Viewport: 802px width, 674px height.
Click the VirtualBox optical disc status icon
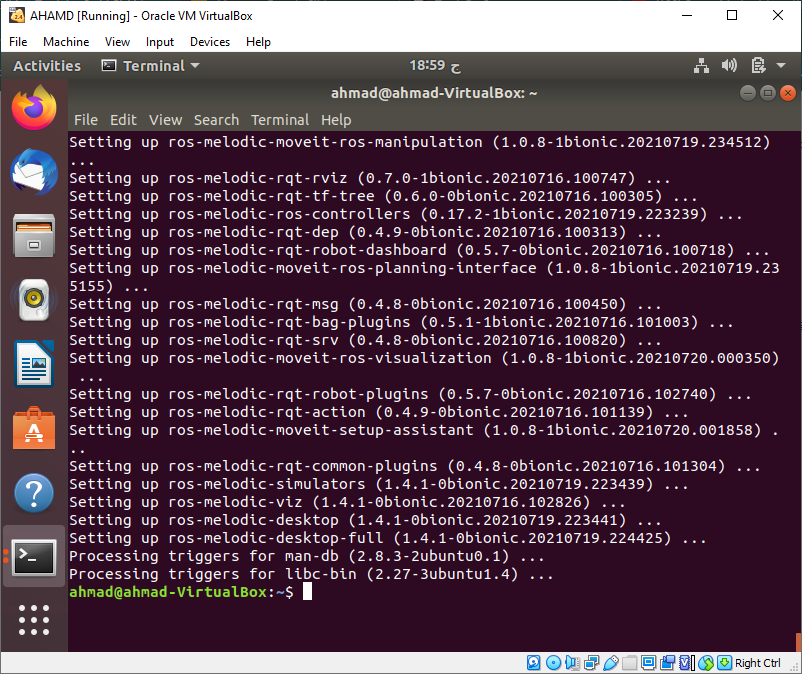553,663
